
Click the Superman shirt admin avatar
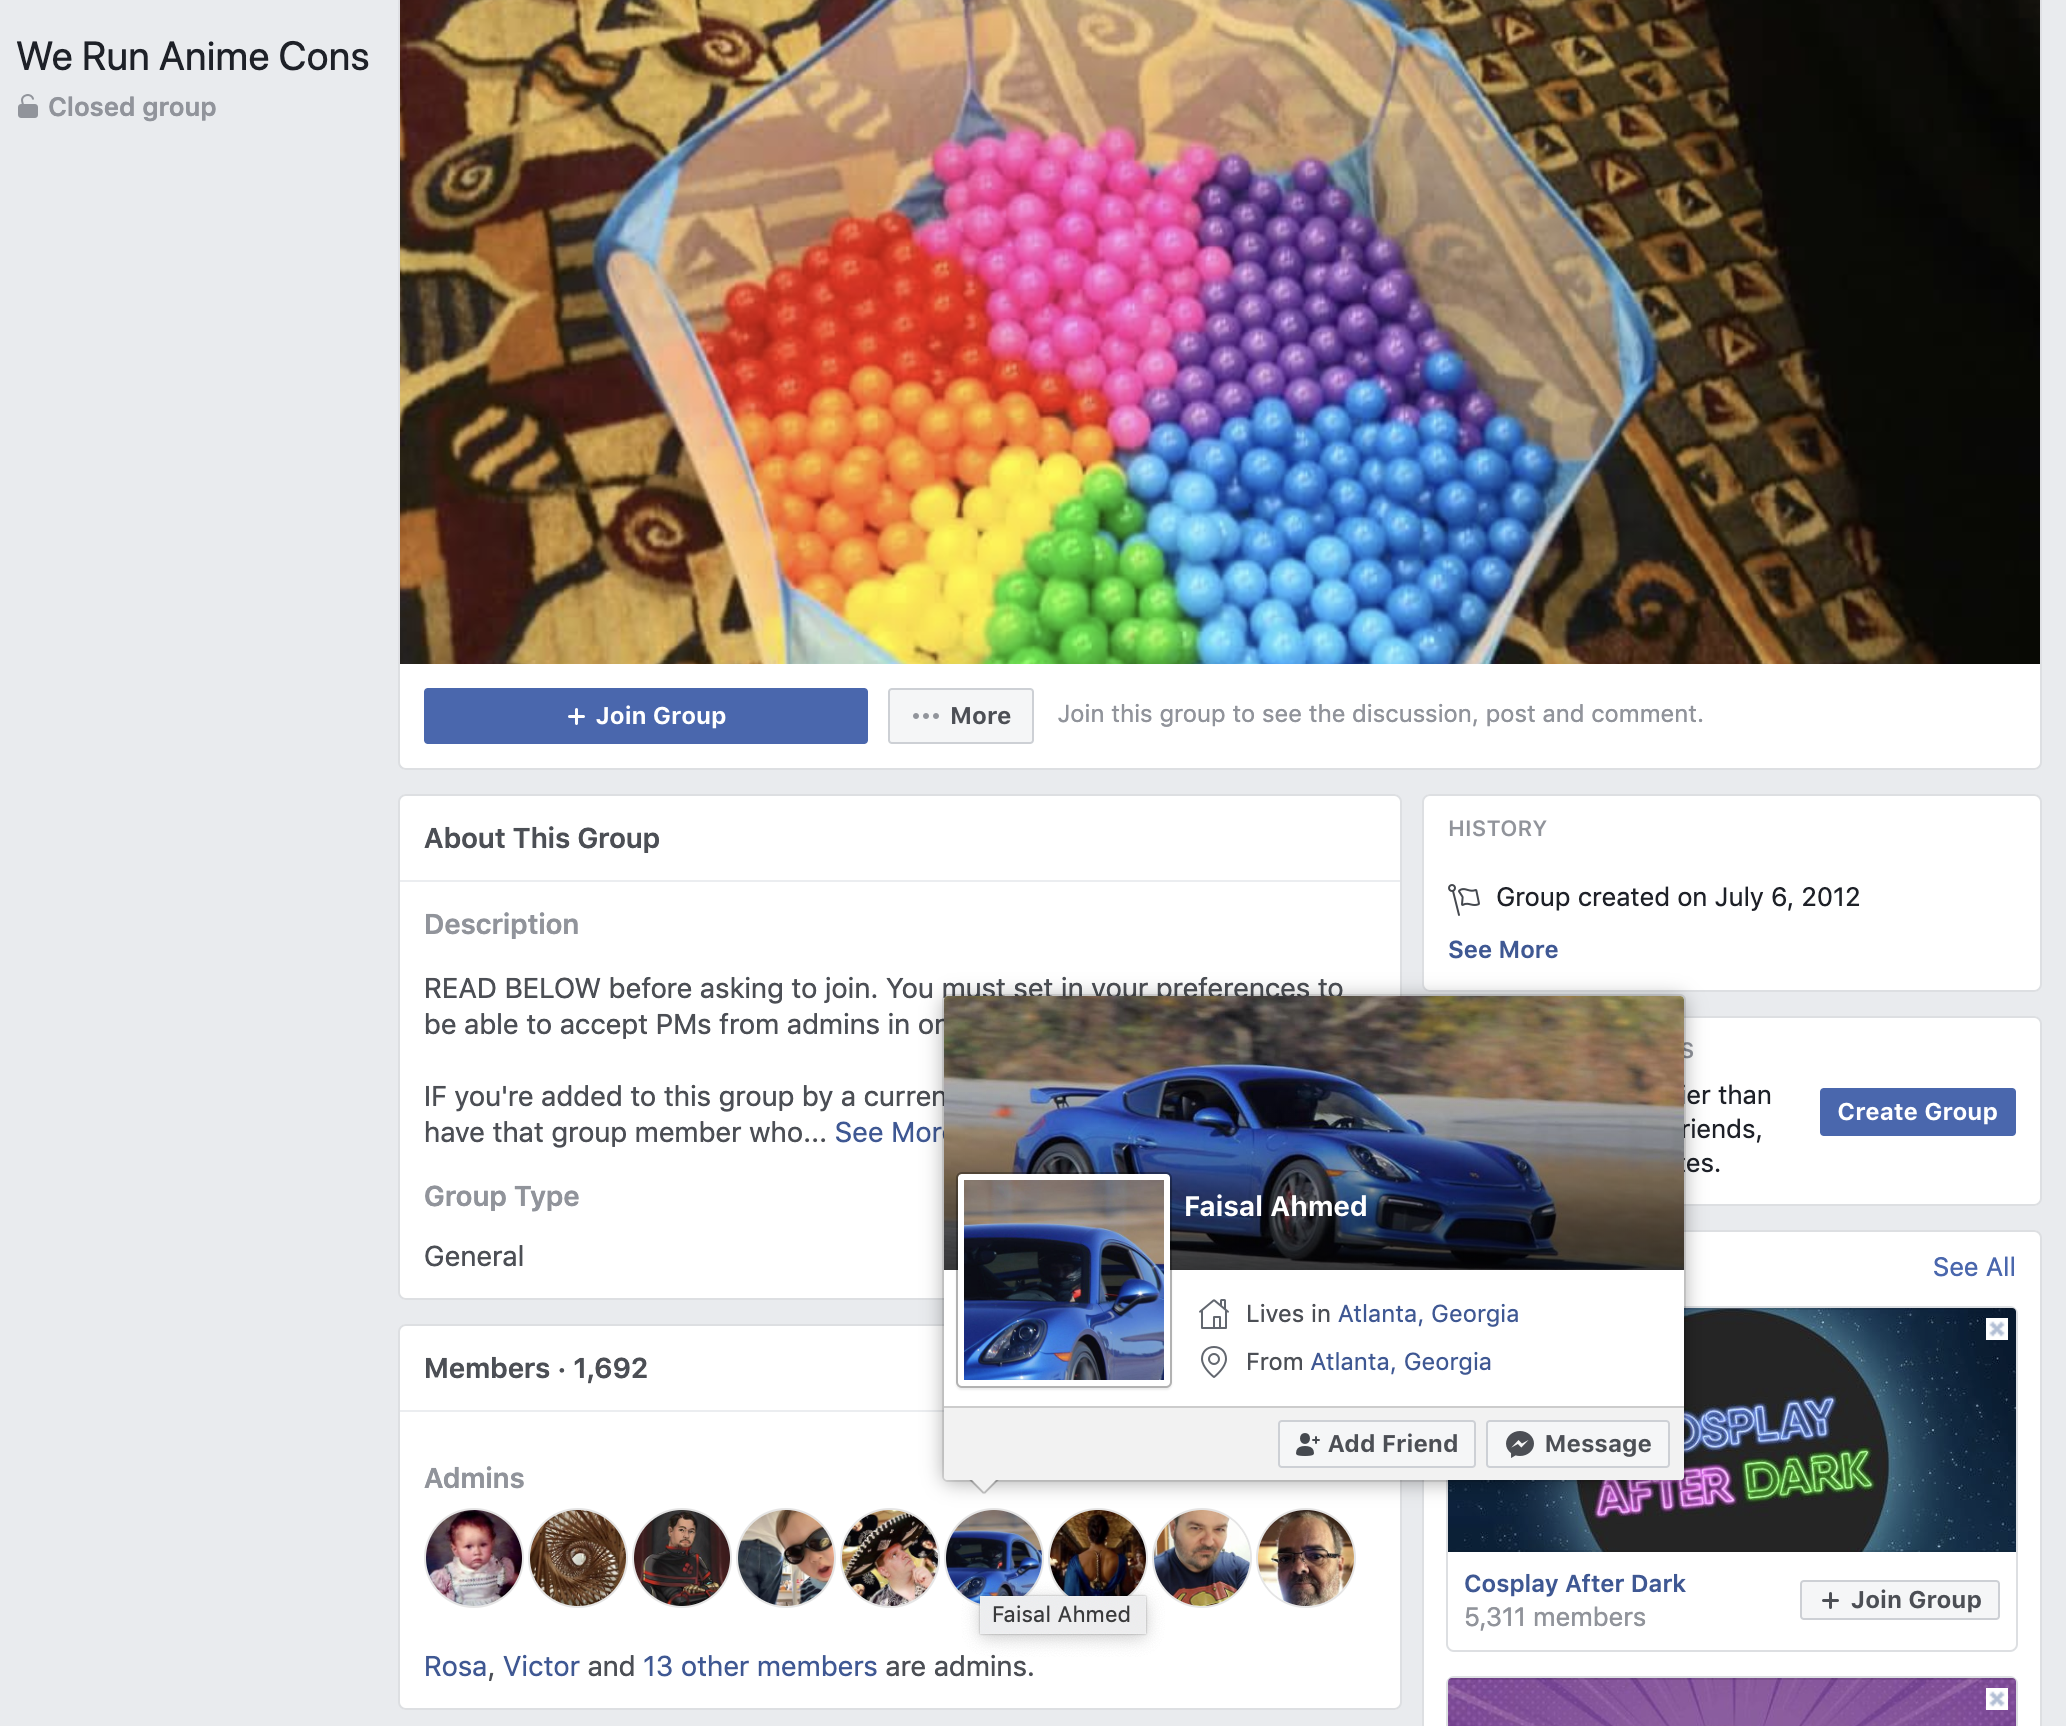point(1202,1558)
